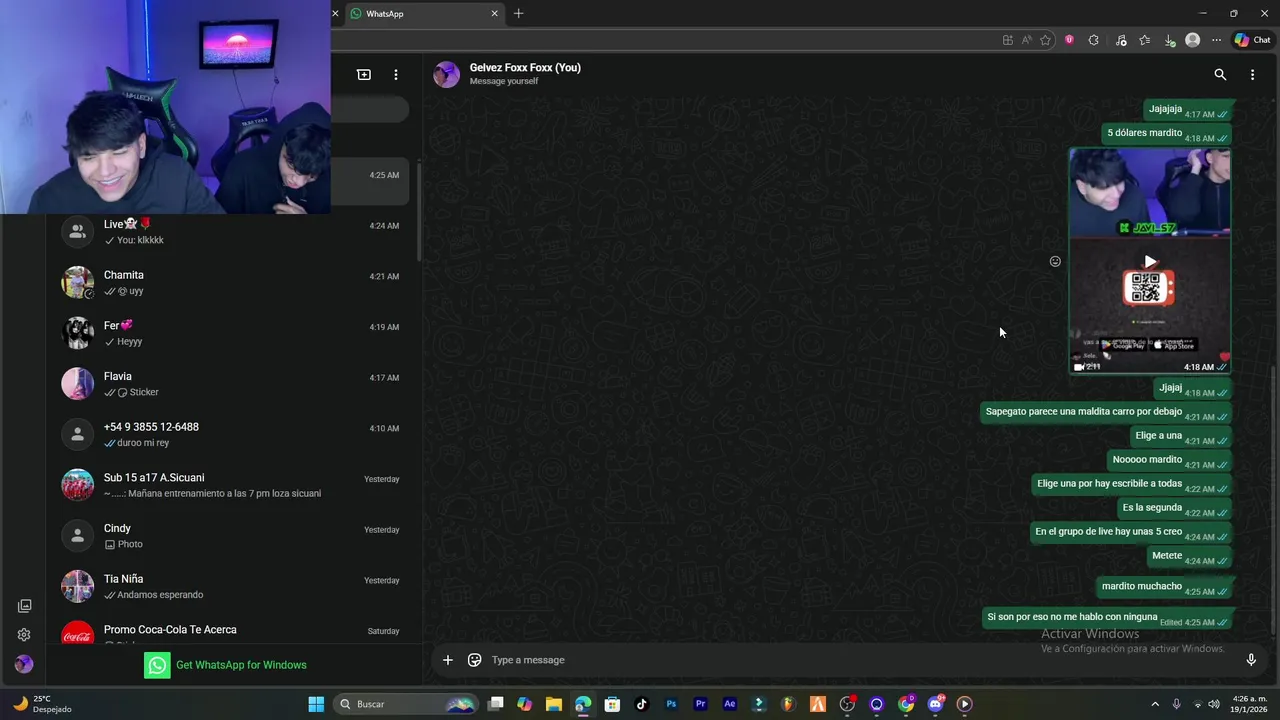Open Premiere Pro from the taskbar

click(x=700, y=704)
